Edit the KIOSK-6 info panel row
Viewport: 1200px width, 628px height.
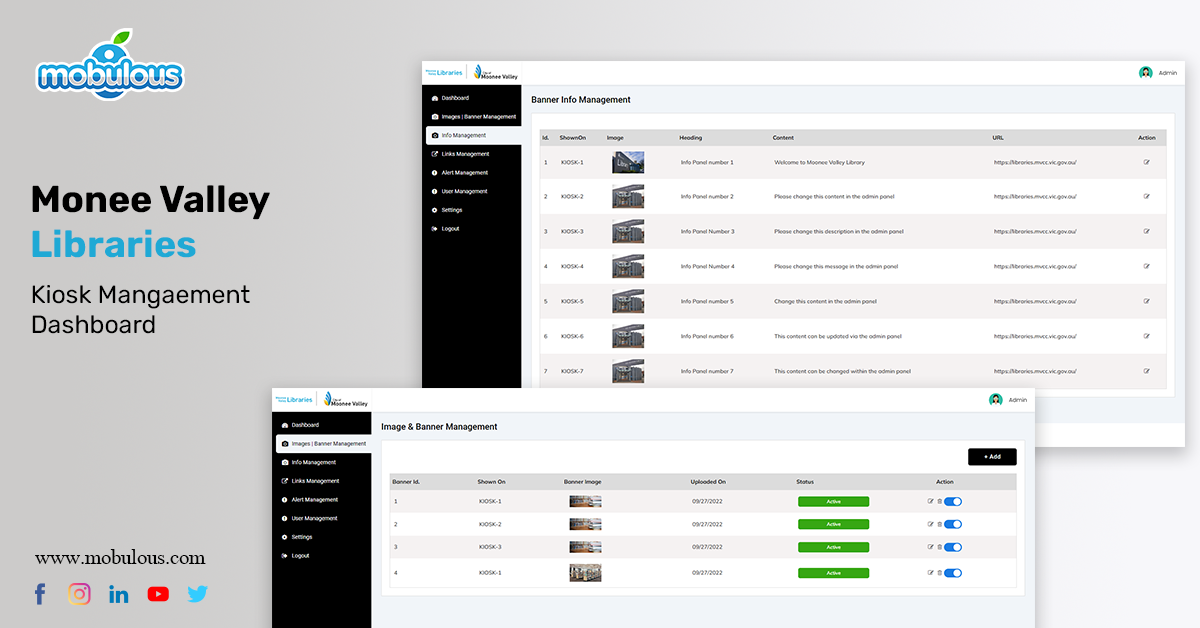[x=1146, y=336]
